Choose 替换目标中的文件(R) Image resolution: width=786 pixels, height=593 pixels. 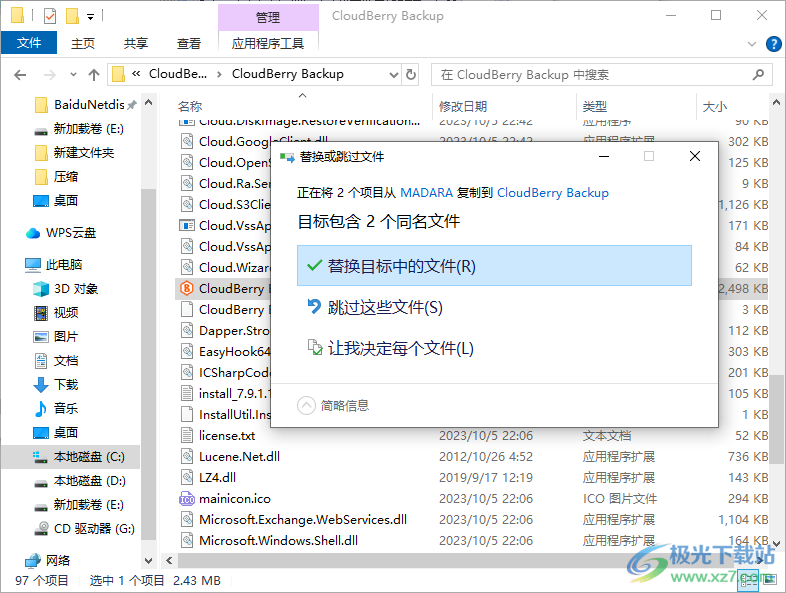[494, 266]
